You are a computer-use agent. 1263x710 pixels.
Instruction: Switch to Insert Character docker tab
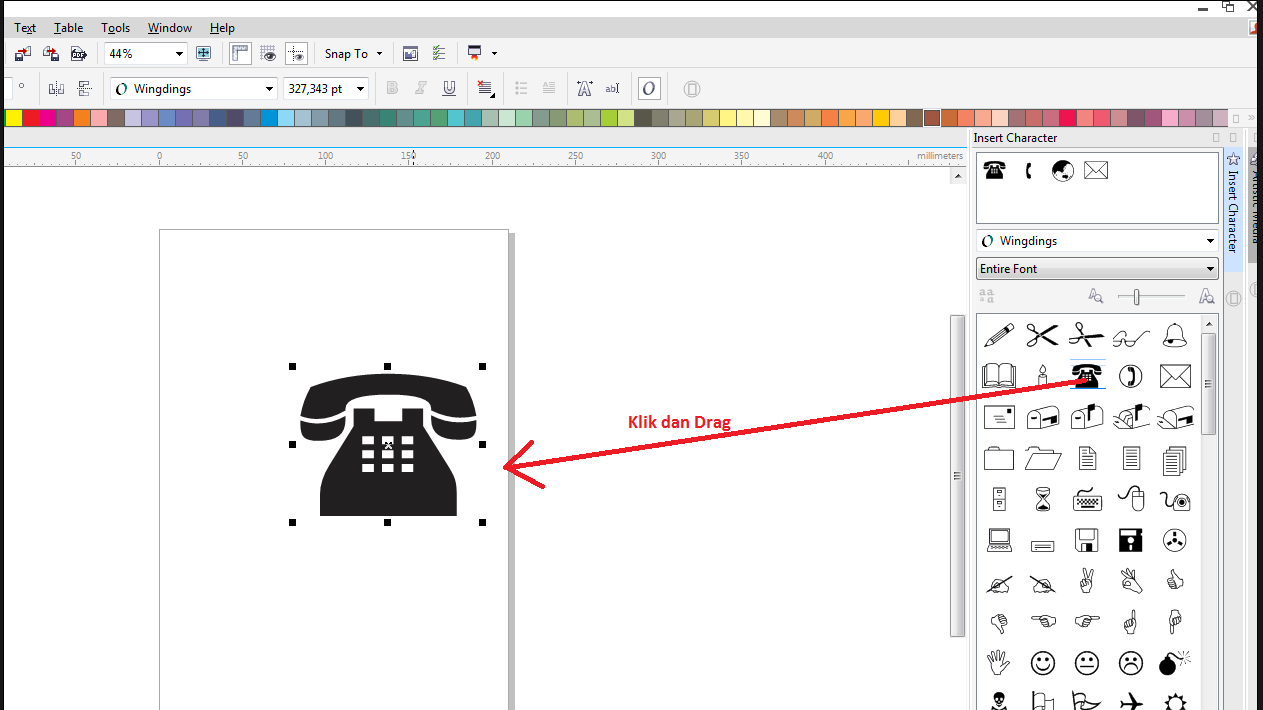tap(1233, 210)
